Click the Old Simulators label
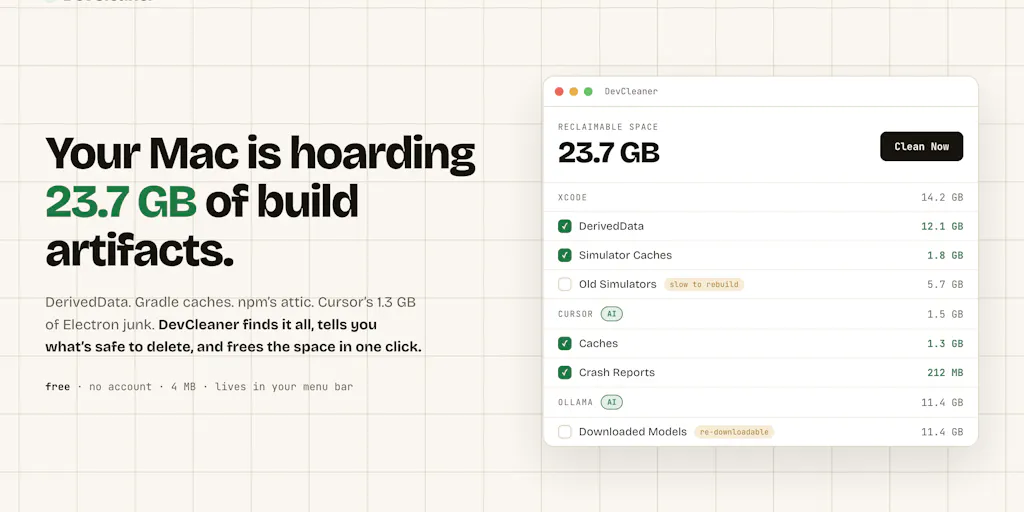Viewport: 1024px width, 512px height. [x=618, y=285]
